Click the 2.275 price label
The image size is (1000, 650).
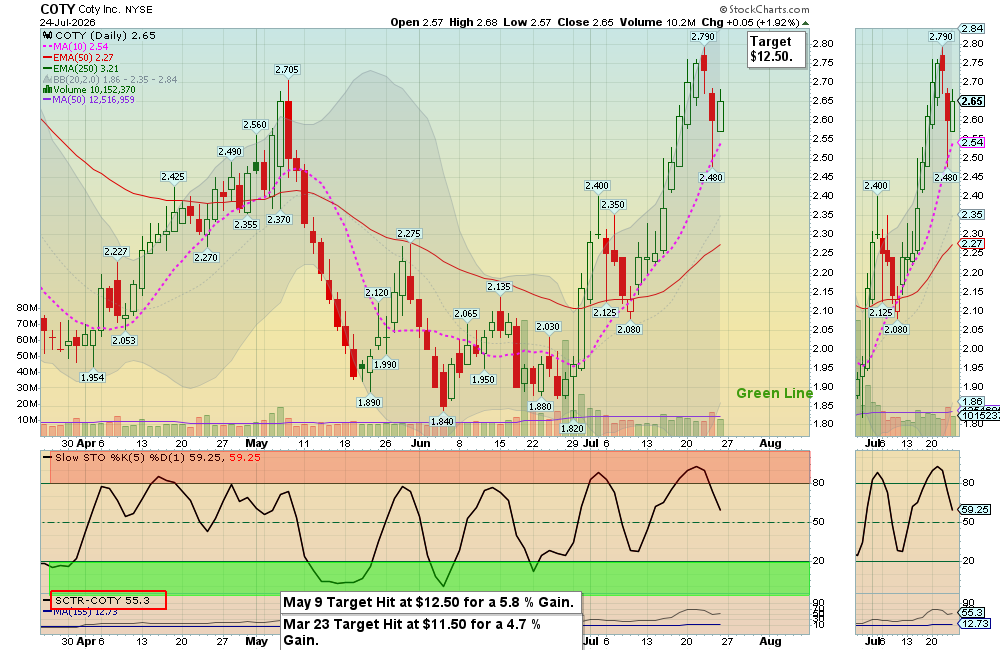coord(409,234)
